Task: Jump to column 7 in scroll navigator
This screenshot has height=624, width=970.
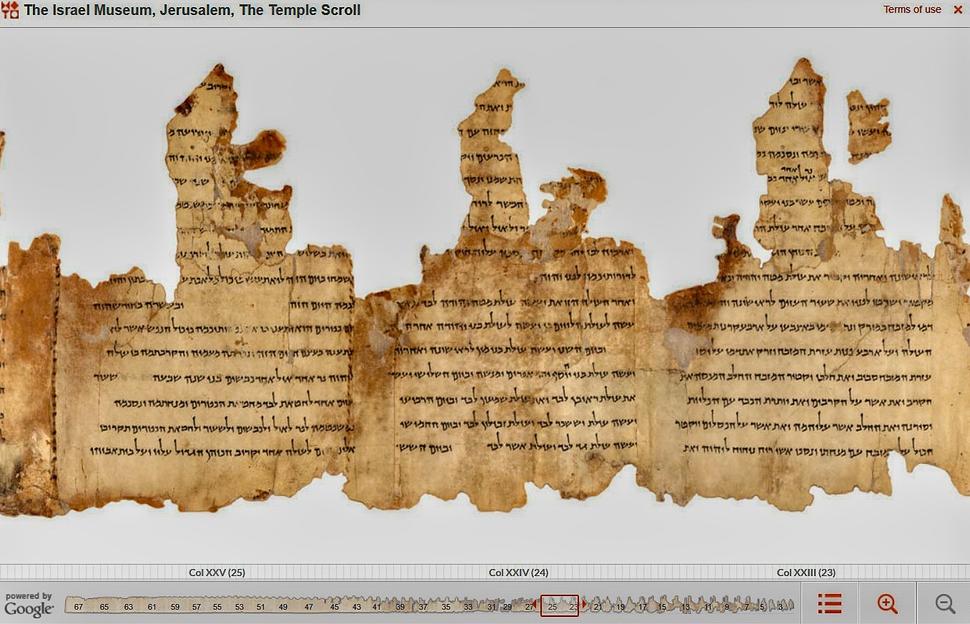Action: coord(746,607)
